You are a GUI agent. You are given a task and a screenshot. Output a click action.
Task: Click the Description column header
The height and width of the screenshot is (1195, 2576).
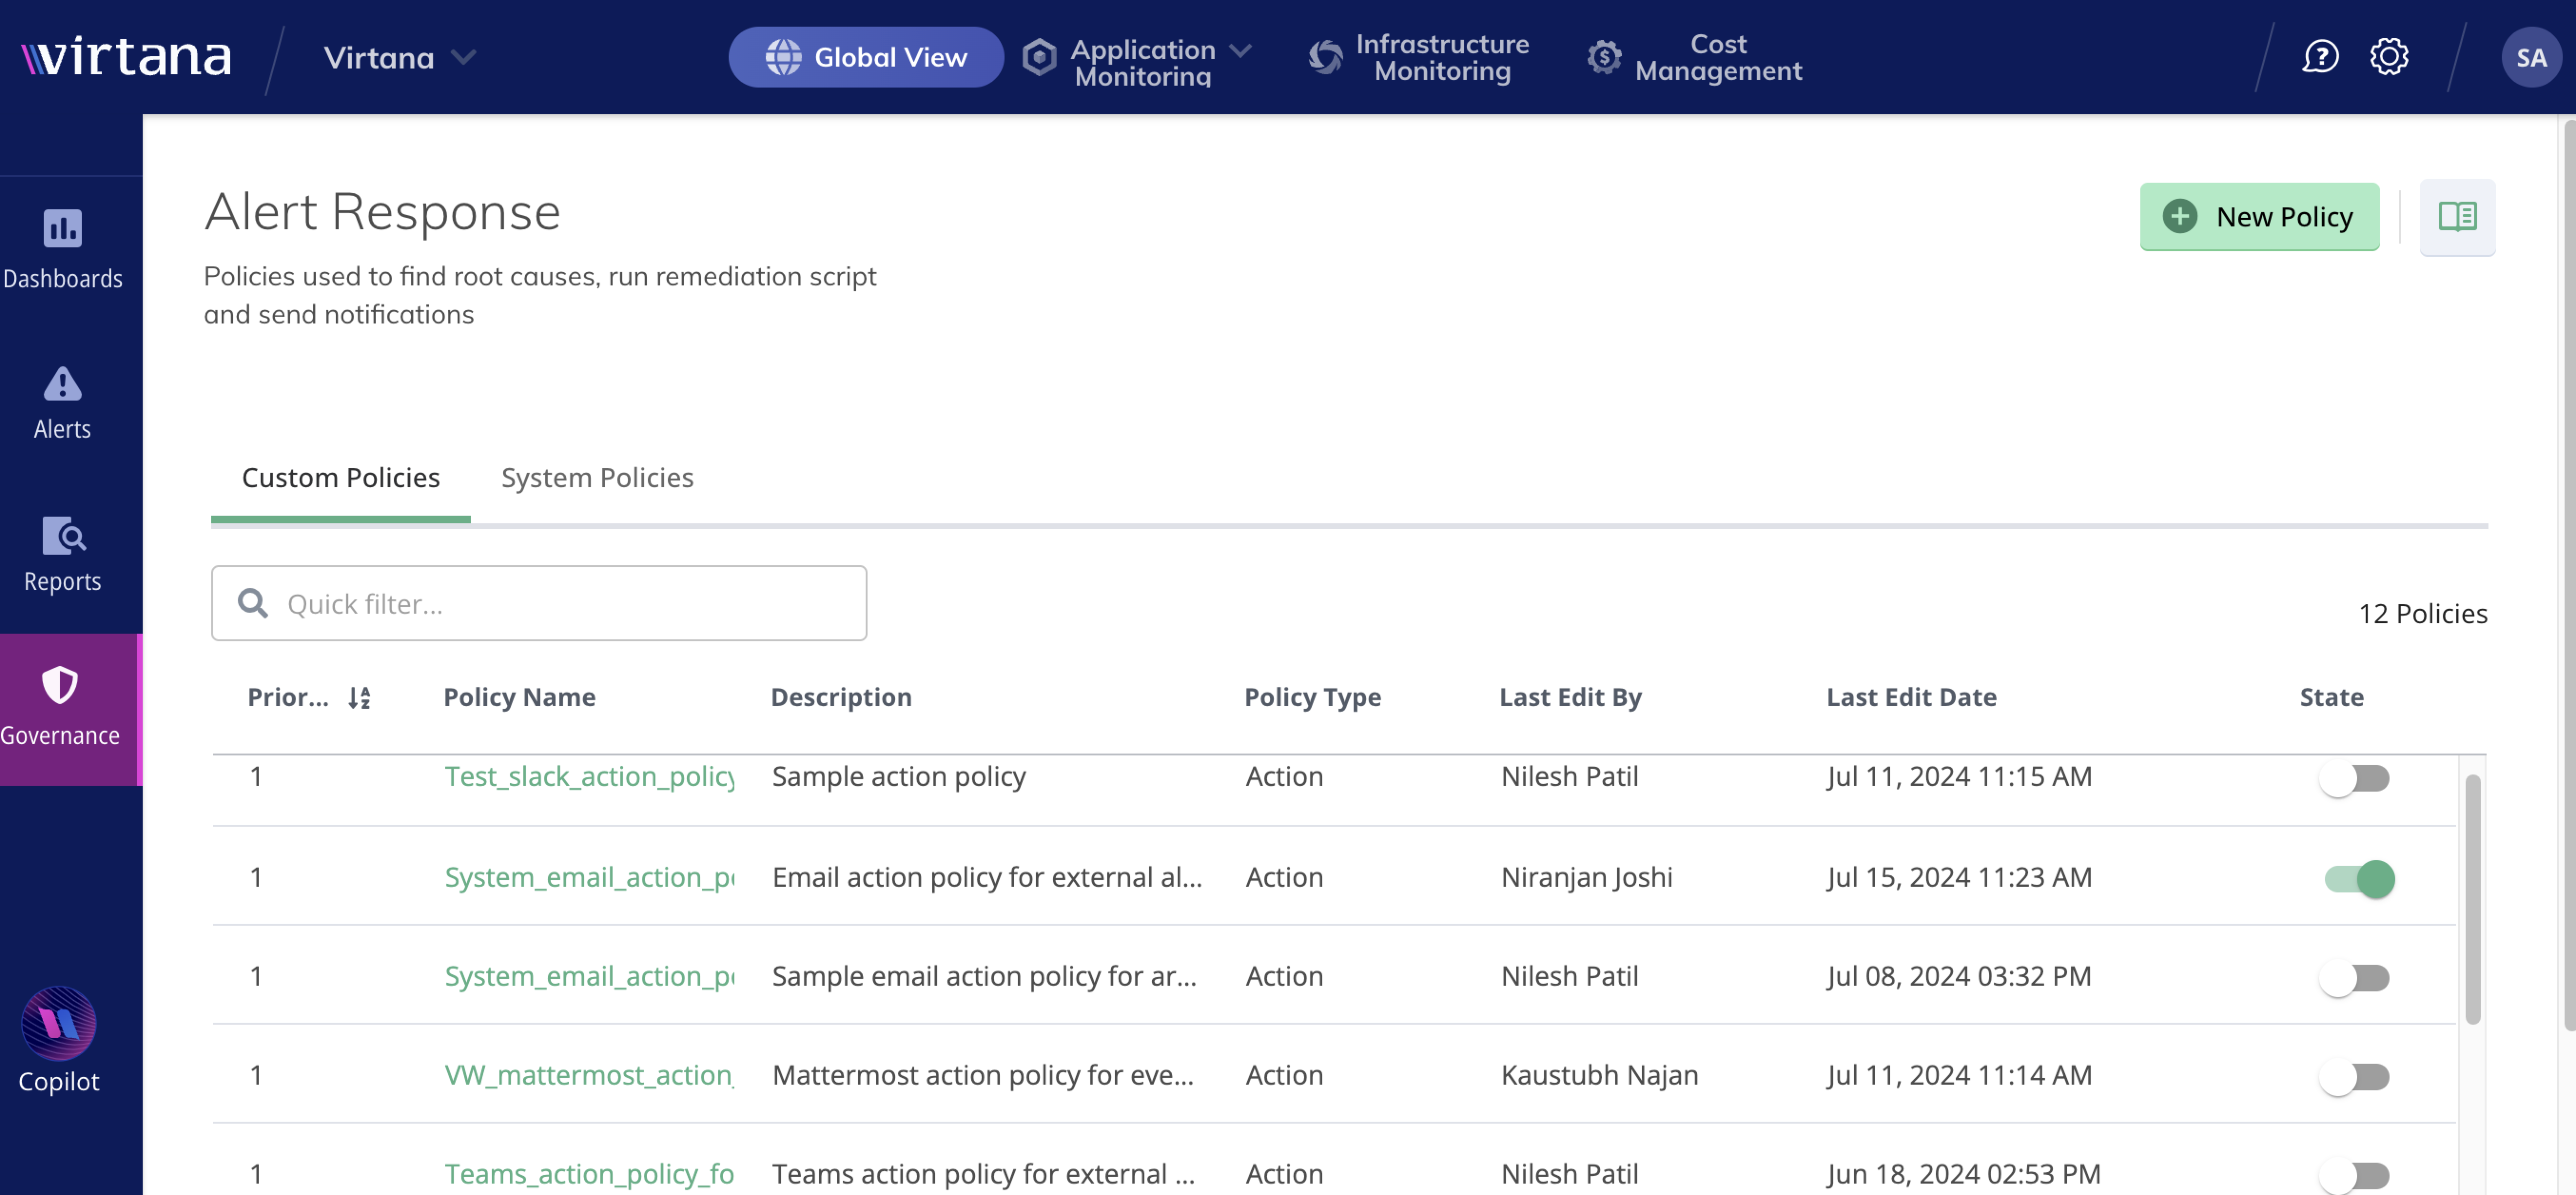841,697
